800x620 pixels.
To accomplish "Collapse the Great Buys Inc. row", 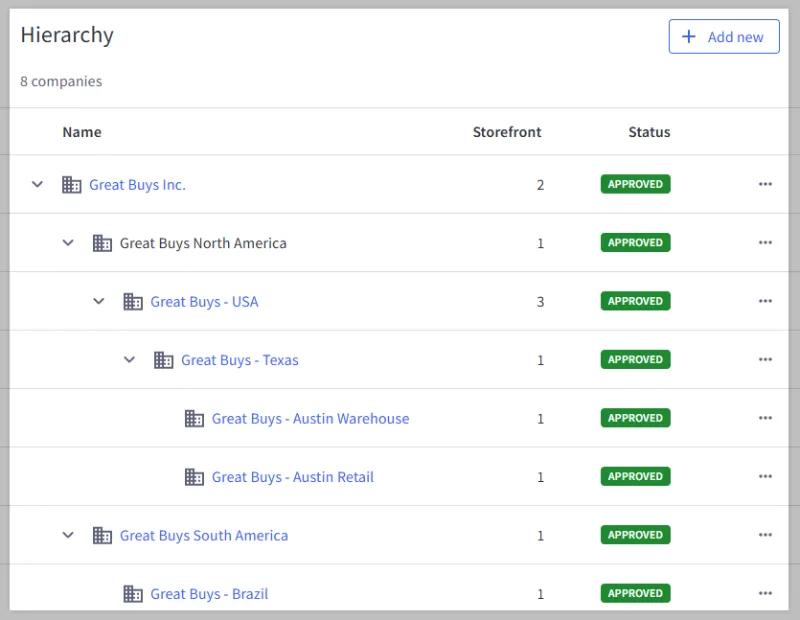I will tap(37, 184).
